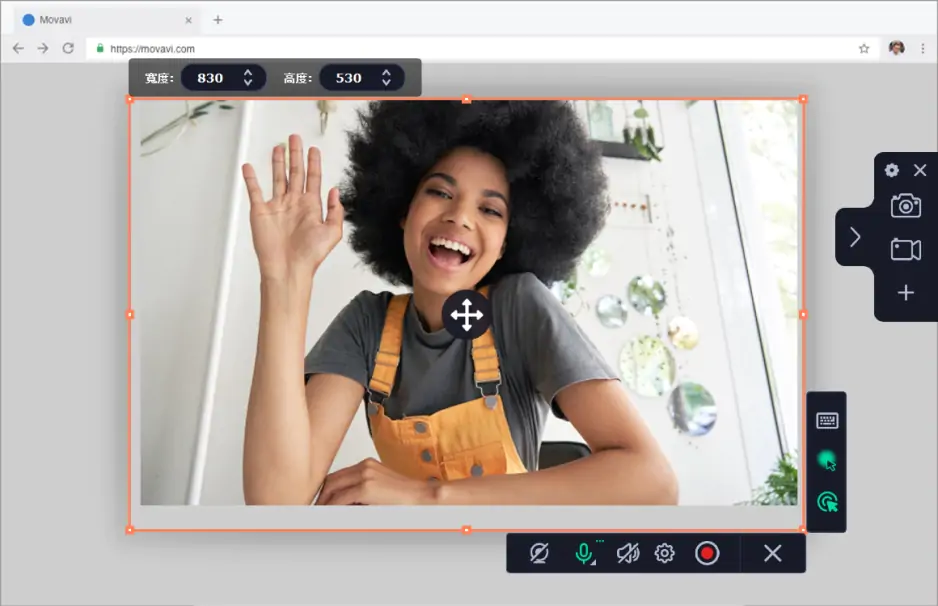Open a new browser tab

(x=218, y=20)
